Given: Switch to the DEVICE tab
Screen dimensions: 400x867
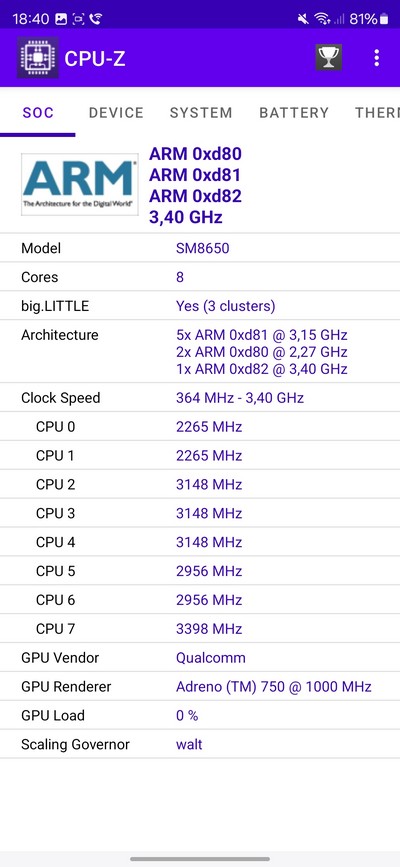Looking at the screenshot, I should coord(116,113).
